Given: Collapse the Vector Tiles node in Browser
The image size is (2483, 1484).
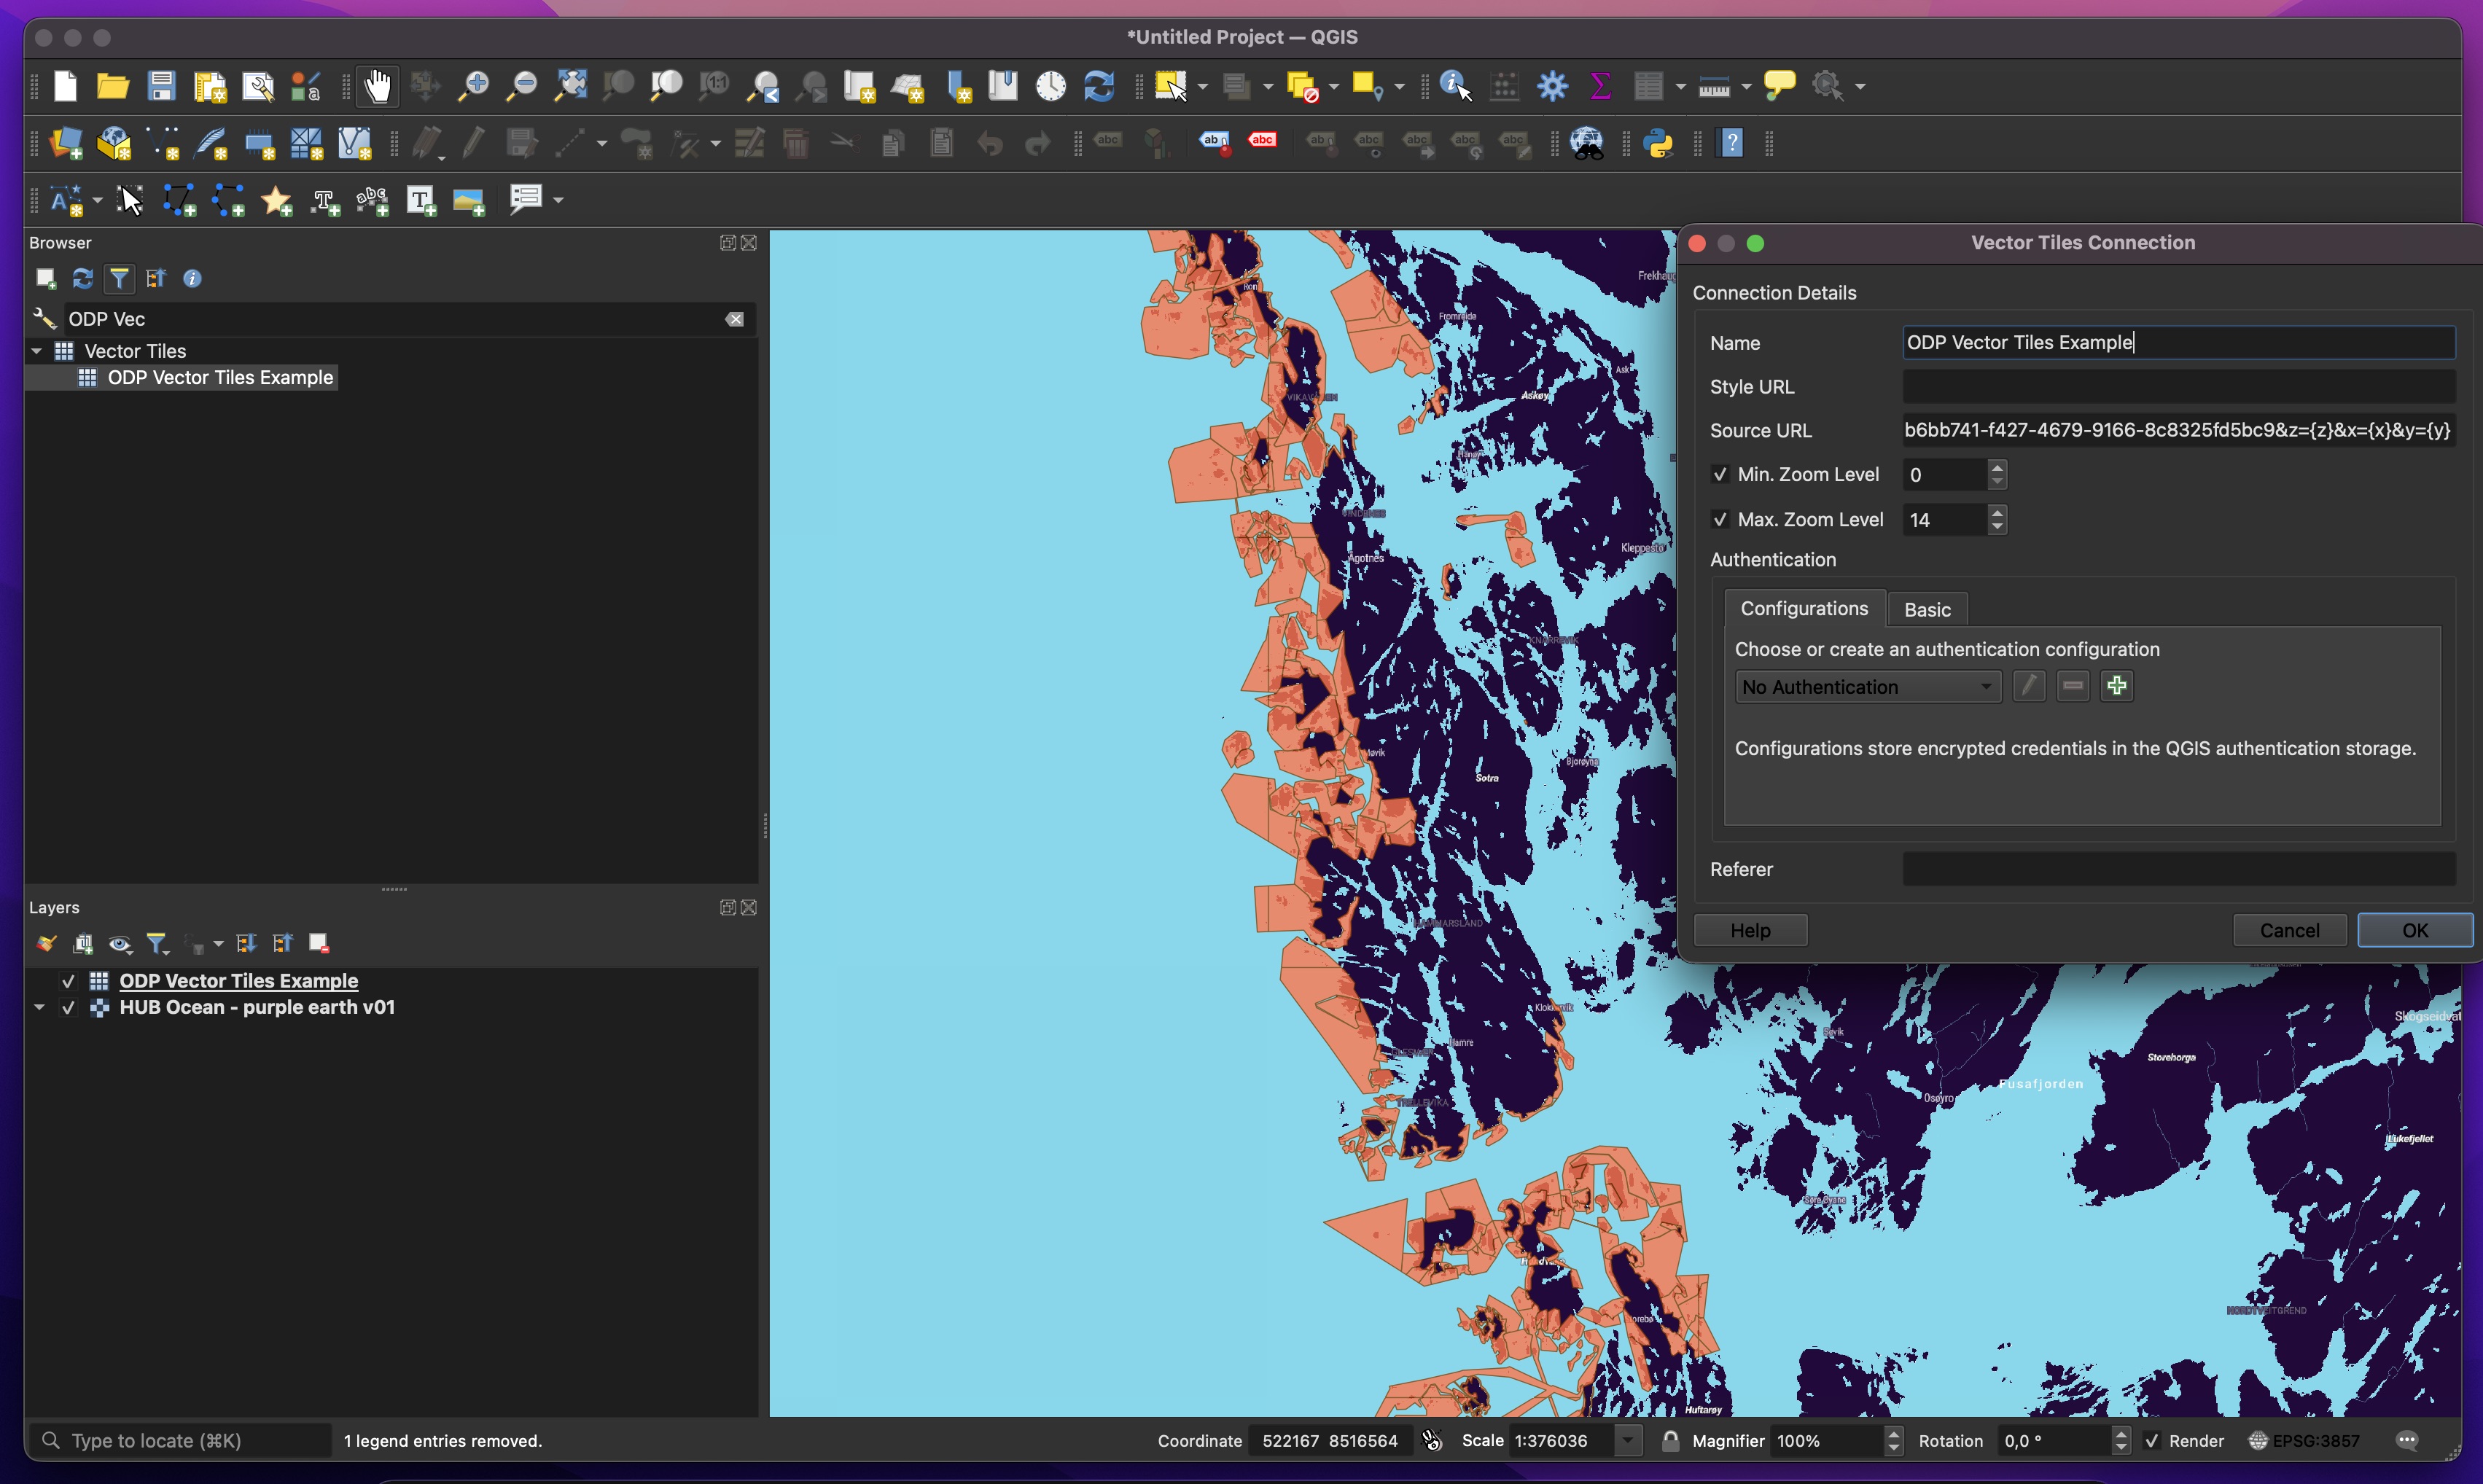Looking at the screenshot, I should point(36,350).
